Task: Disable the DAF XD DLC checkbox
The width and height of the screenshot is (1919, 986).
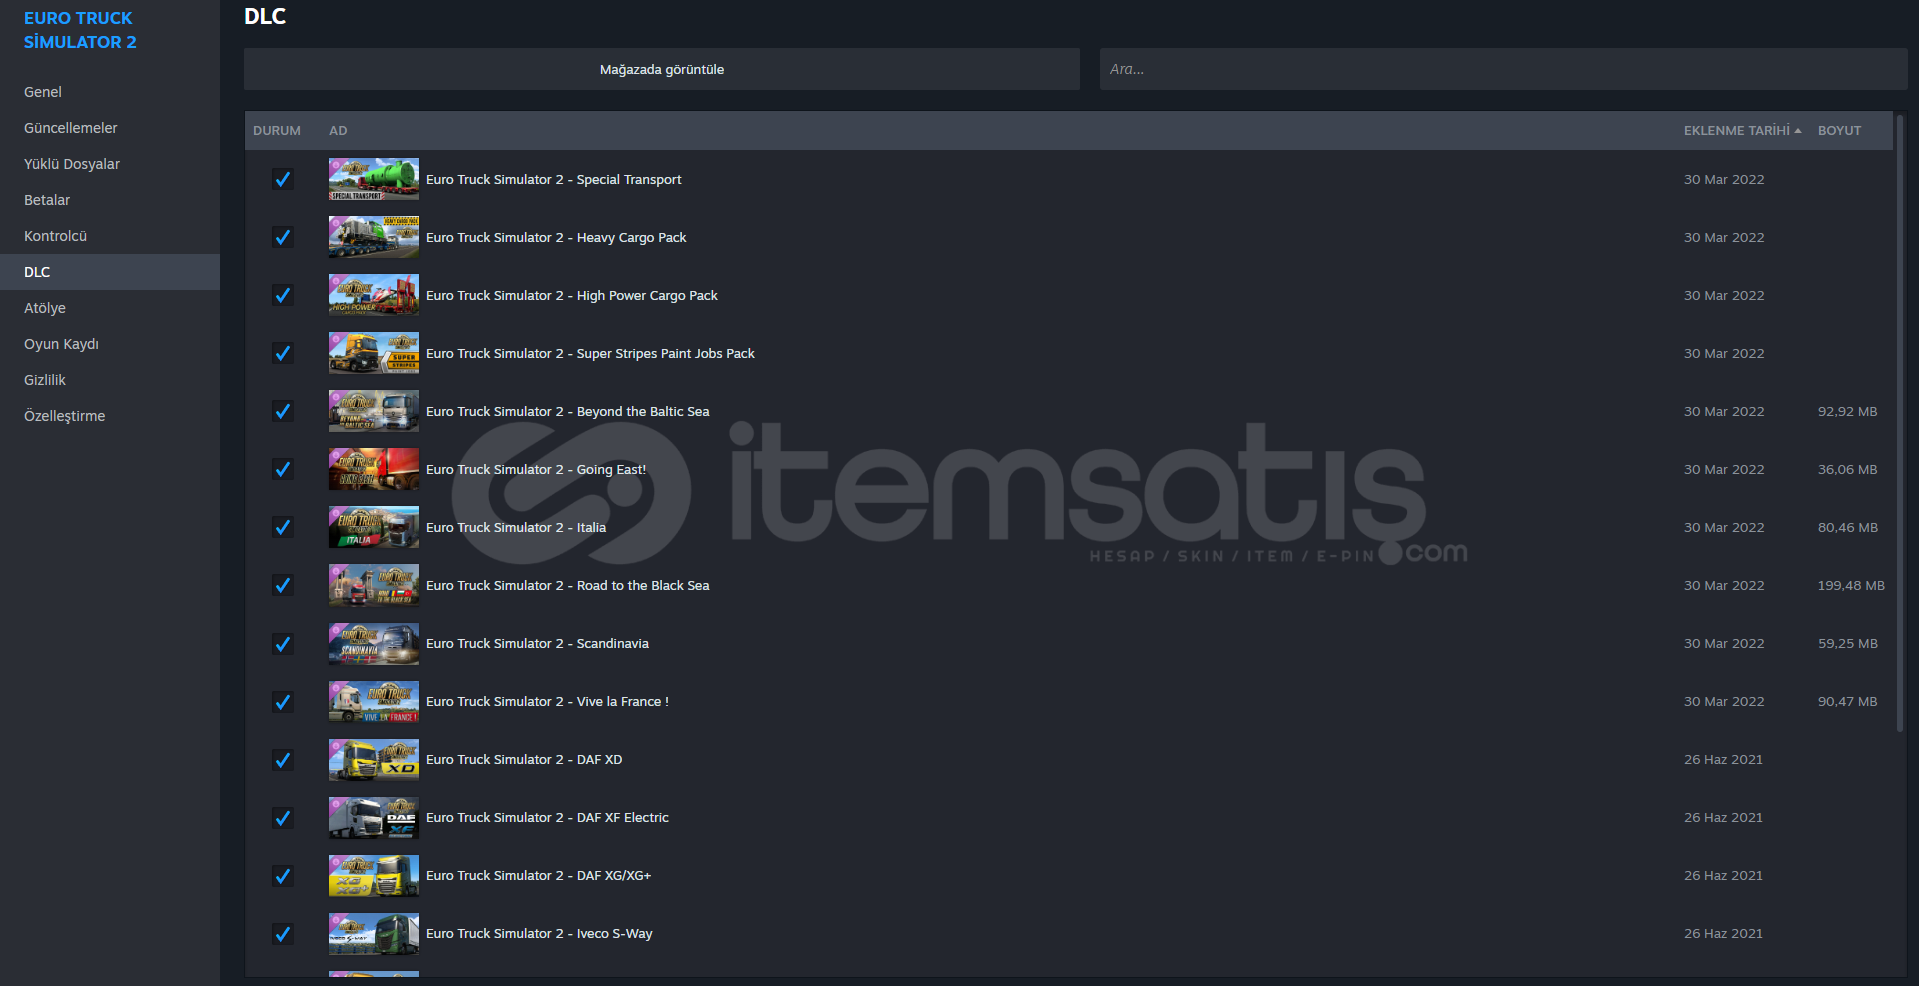Action: (283, 759)
